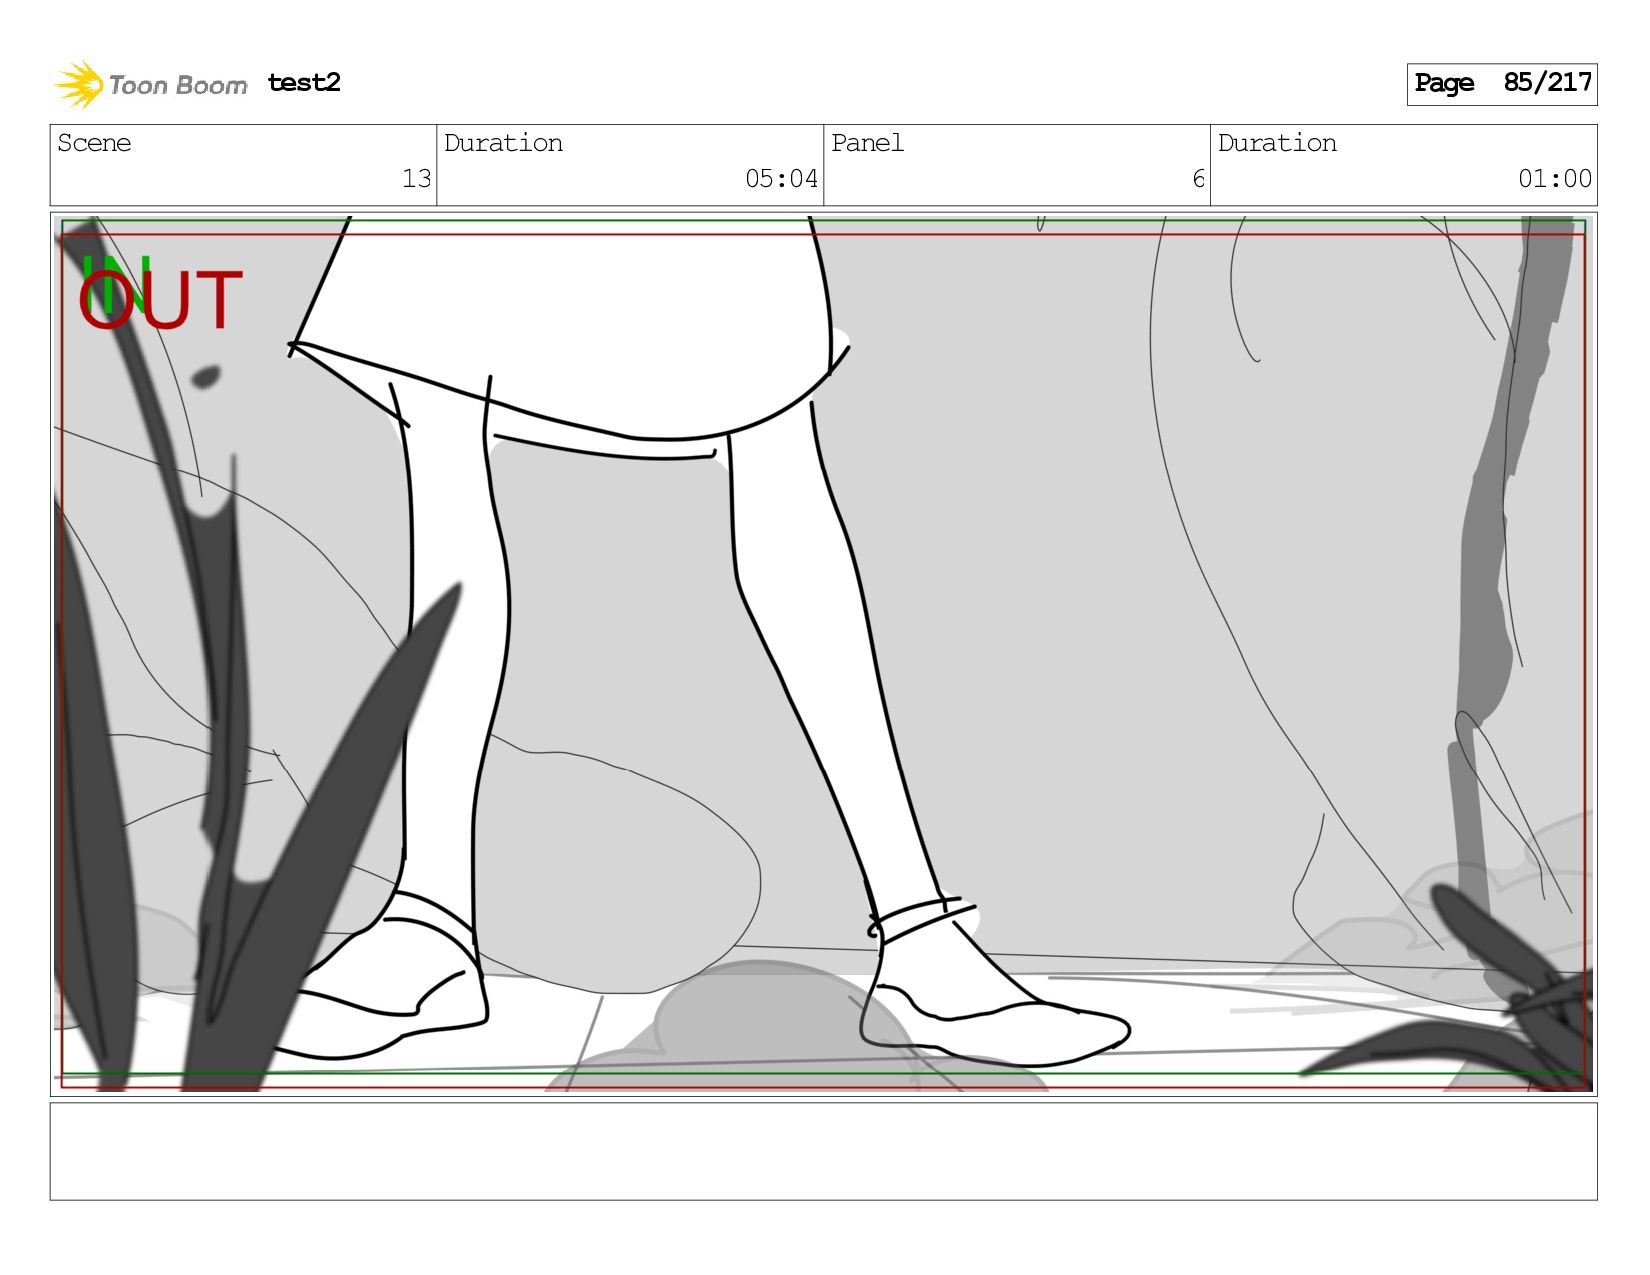The image size is (1650, 1275).
Task: Click the page number '85/217'
Action: (1547, 83)
